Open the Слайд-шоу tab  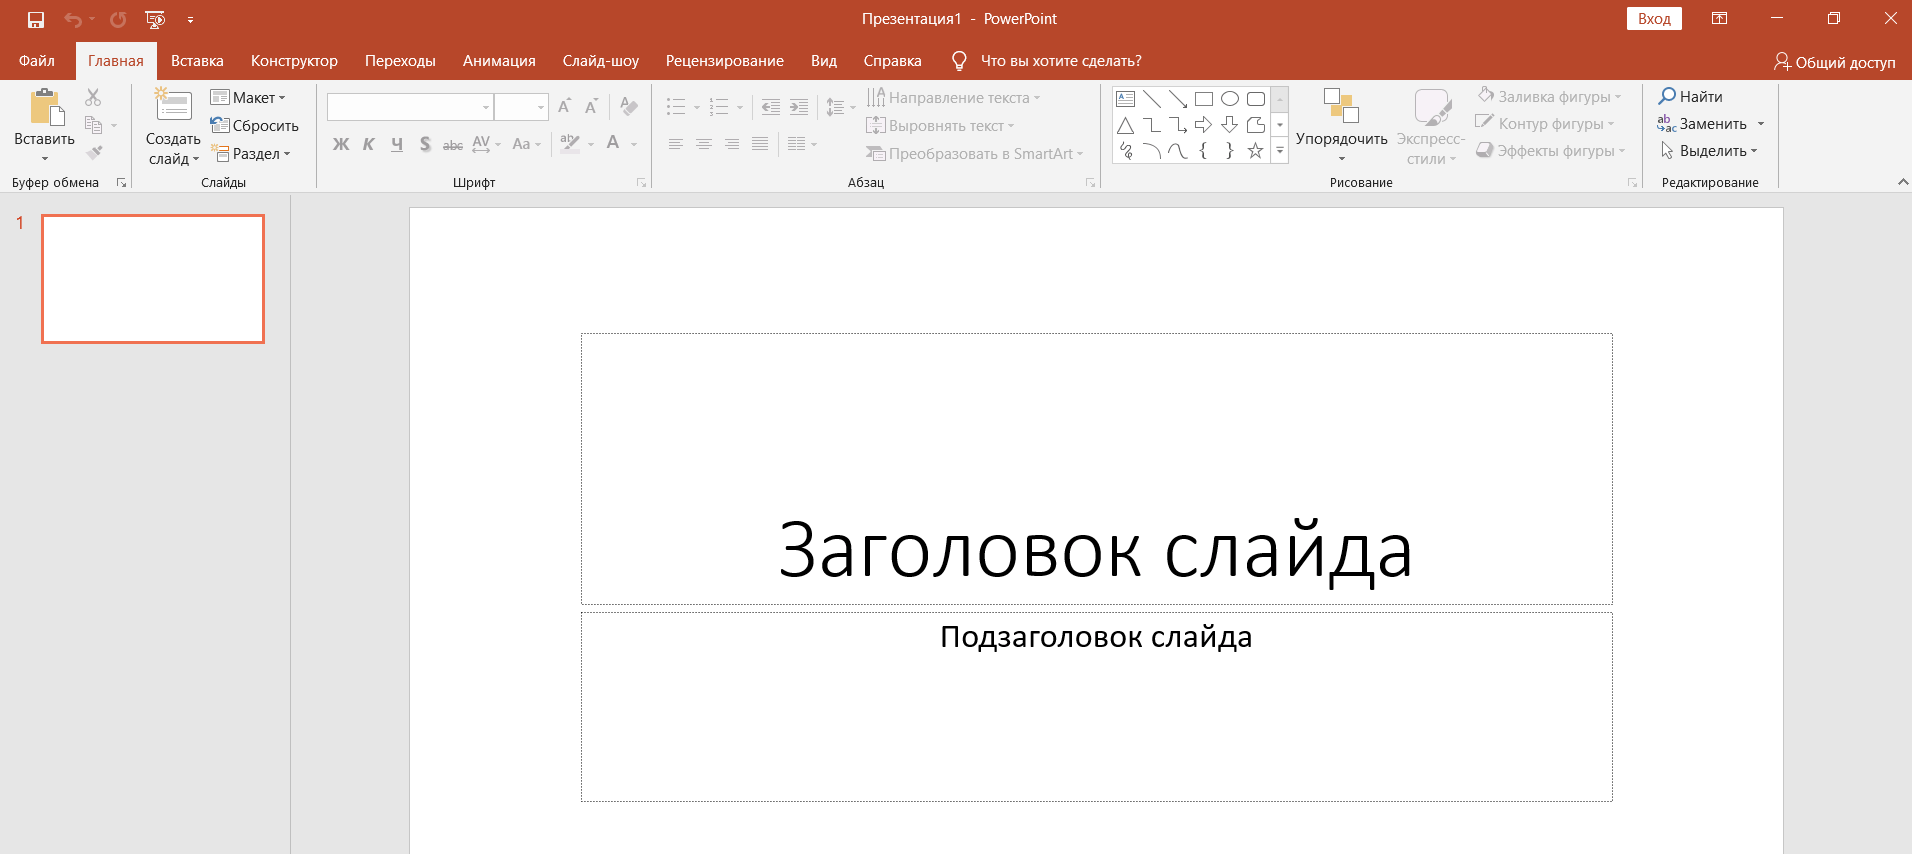point(601,61)
